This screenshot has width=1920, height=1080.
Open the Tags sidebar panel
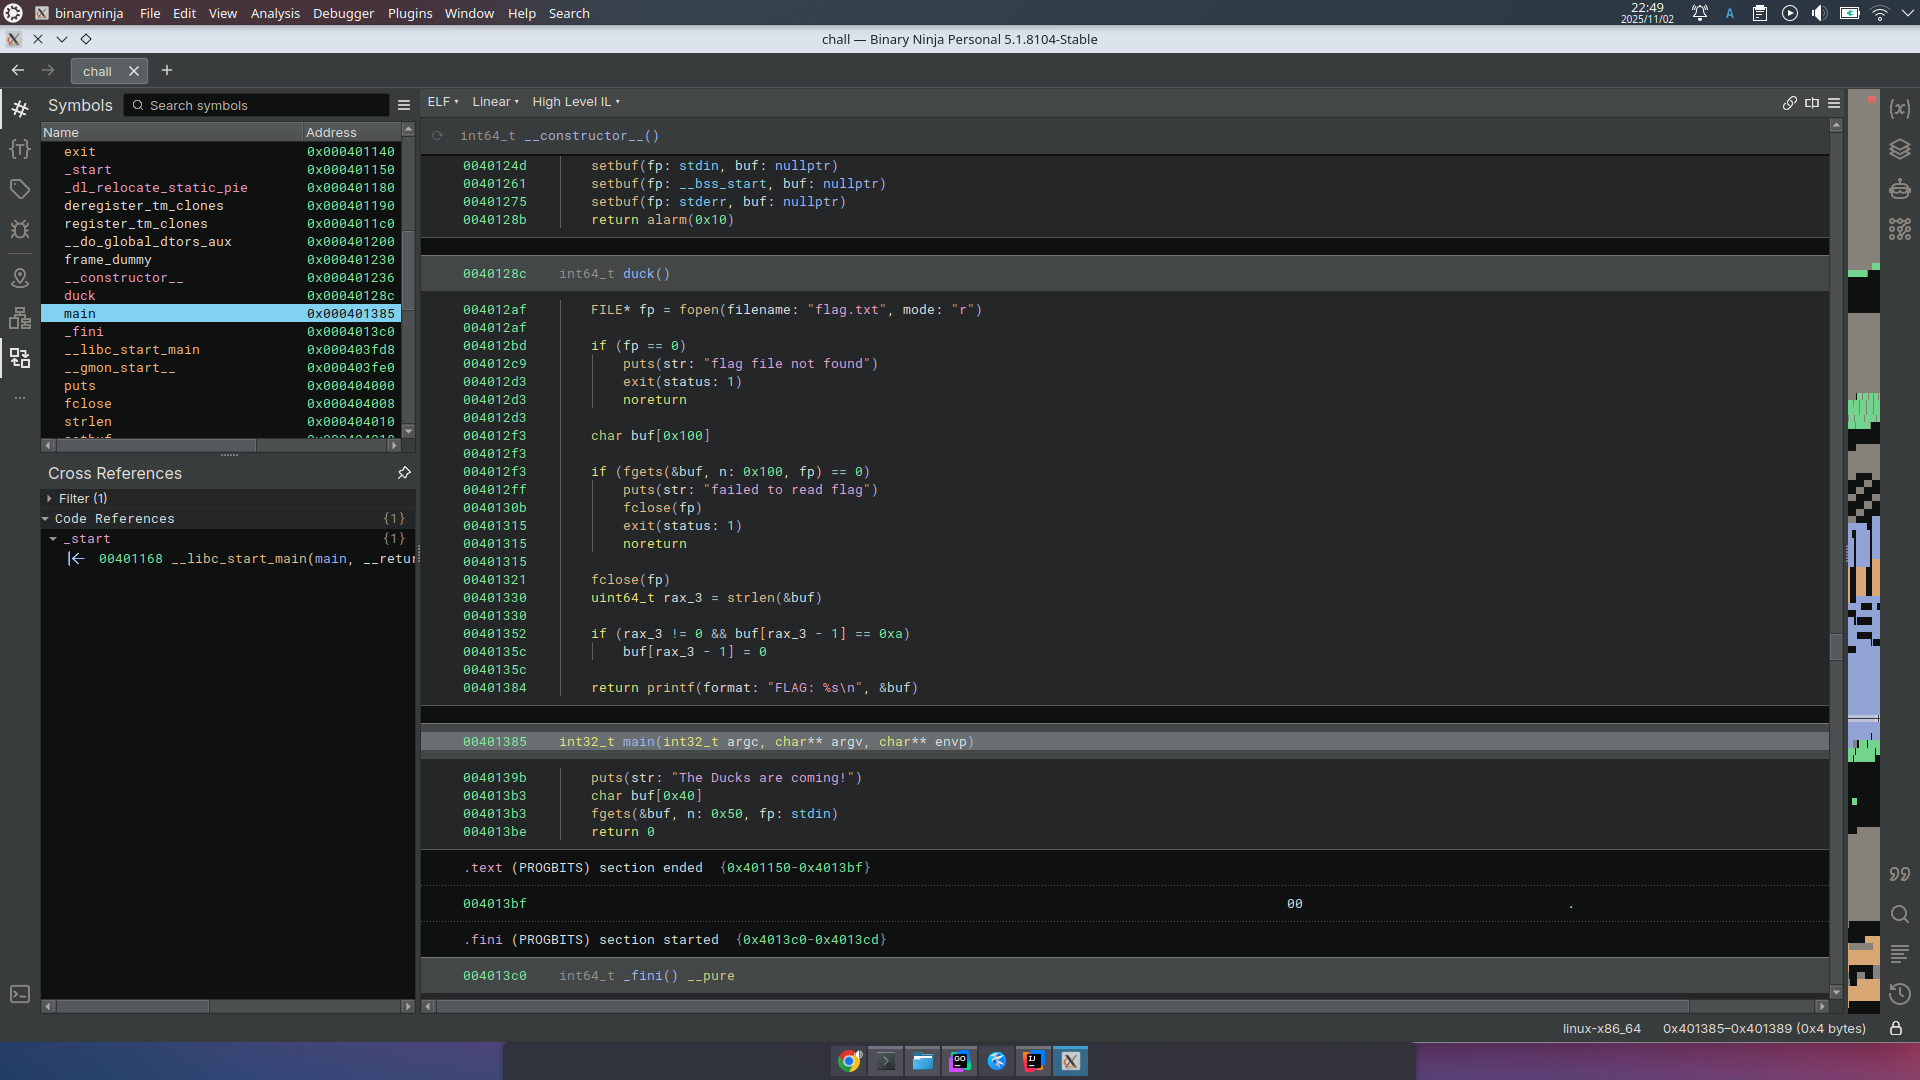point(20,188)
